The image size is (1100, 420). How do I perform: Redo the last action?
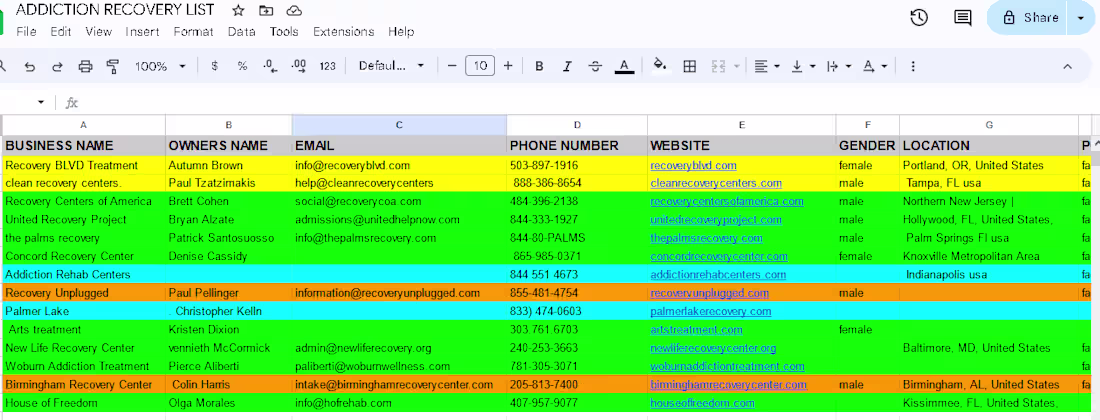point(58,66)
